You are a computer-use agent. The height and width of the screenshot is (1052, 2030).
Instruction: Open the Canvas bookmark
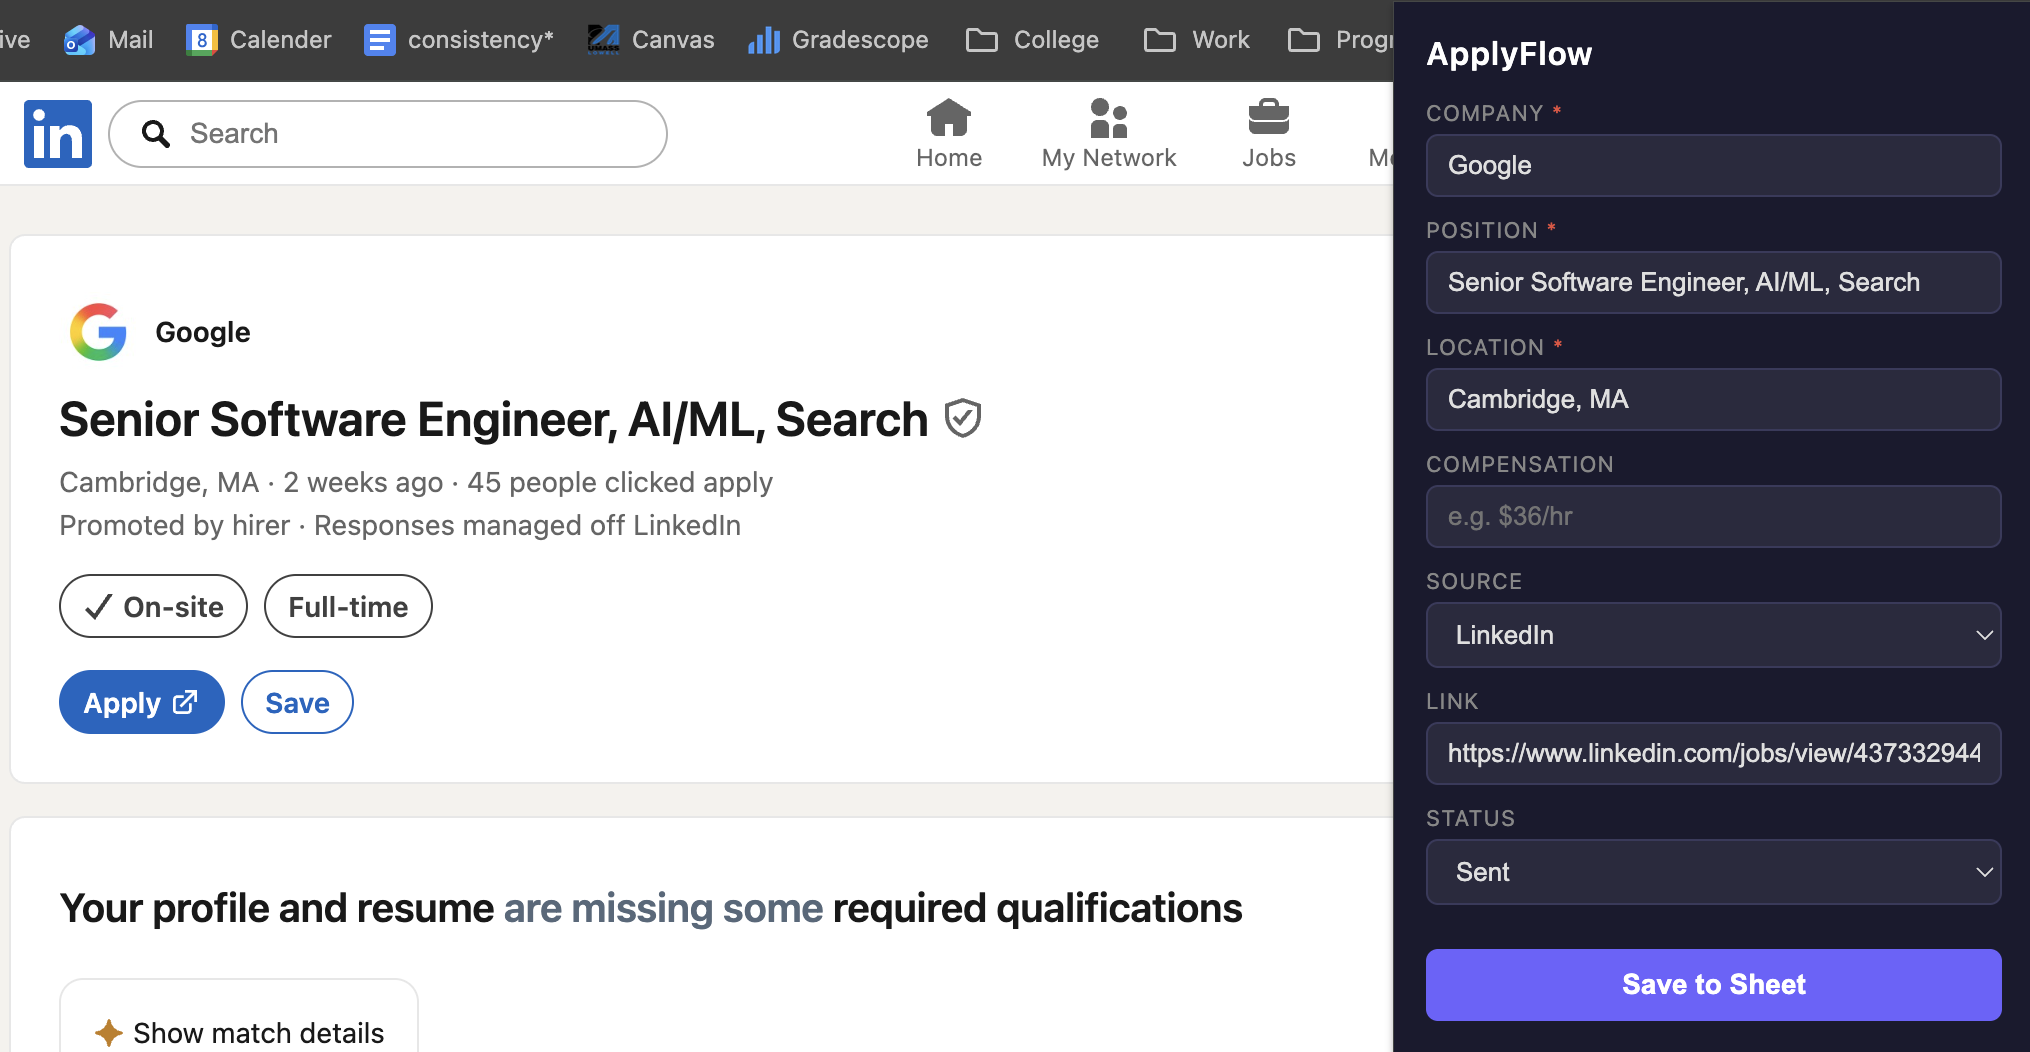coord(651,40)
